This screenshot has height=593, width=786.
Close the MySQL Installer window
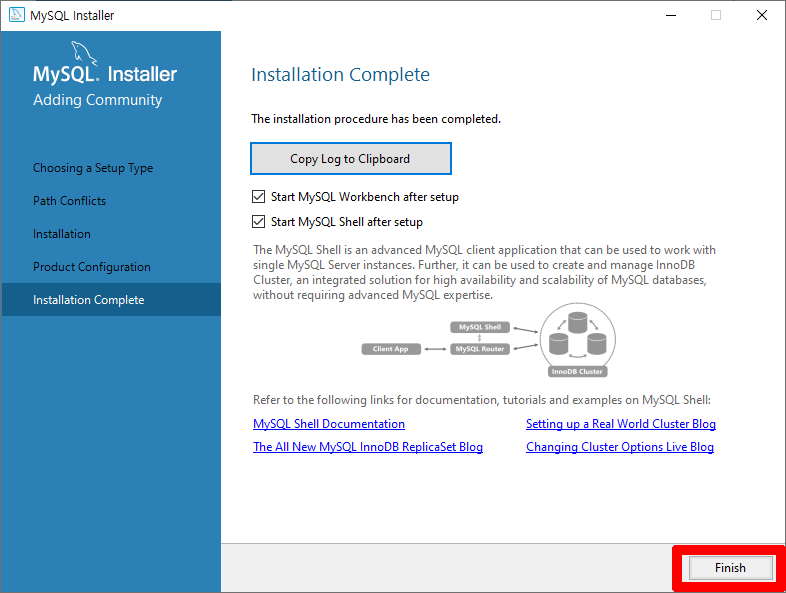click(x=762, y=16)
